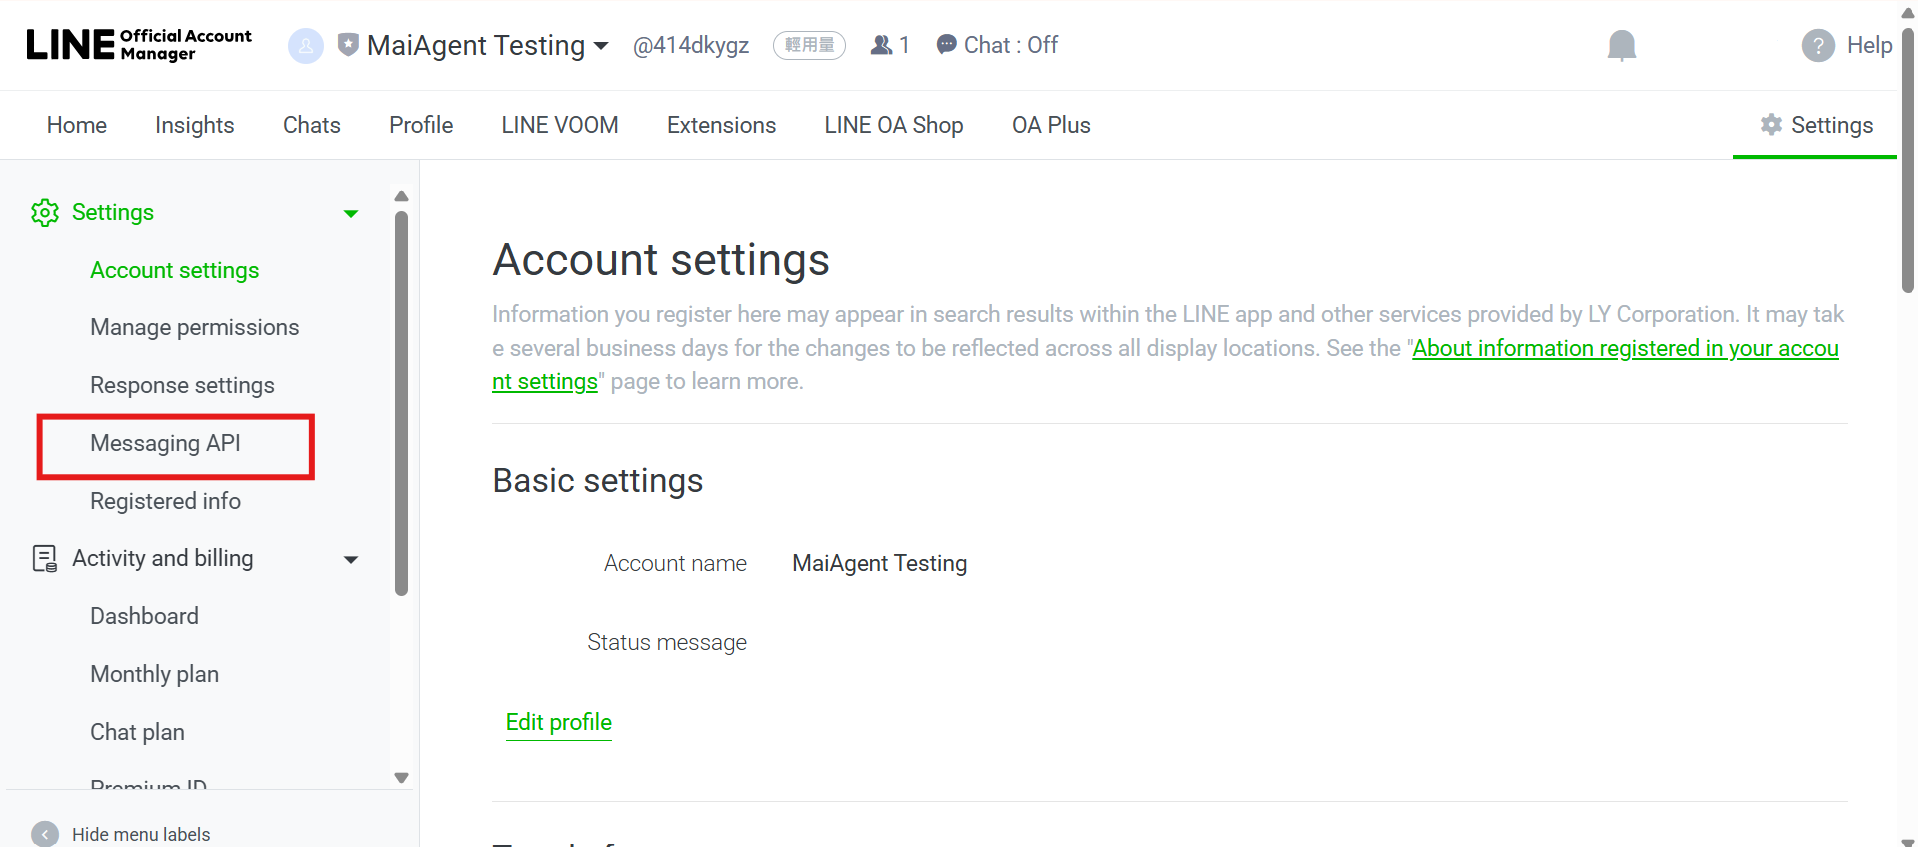
Task: Open the LINE VOOM tab
Action: [559, 125]
